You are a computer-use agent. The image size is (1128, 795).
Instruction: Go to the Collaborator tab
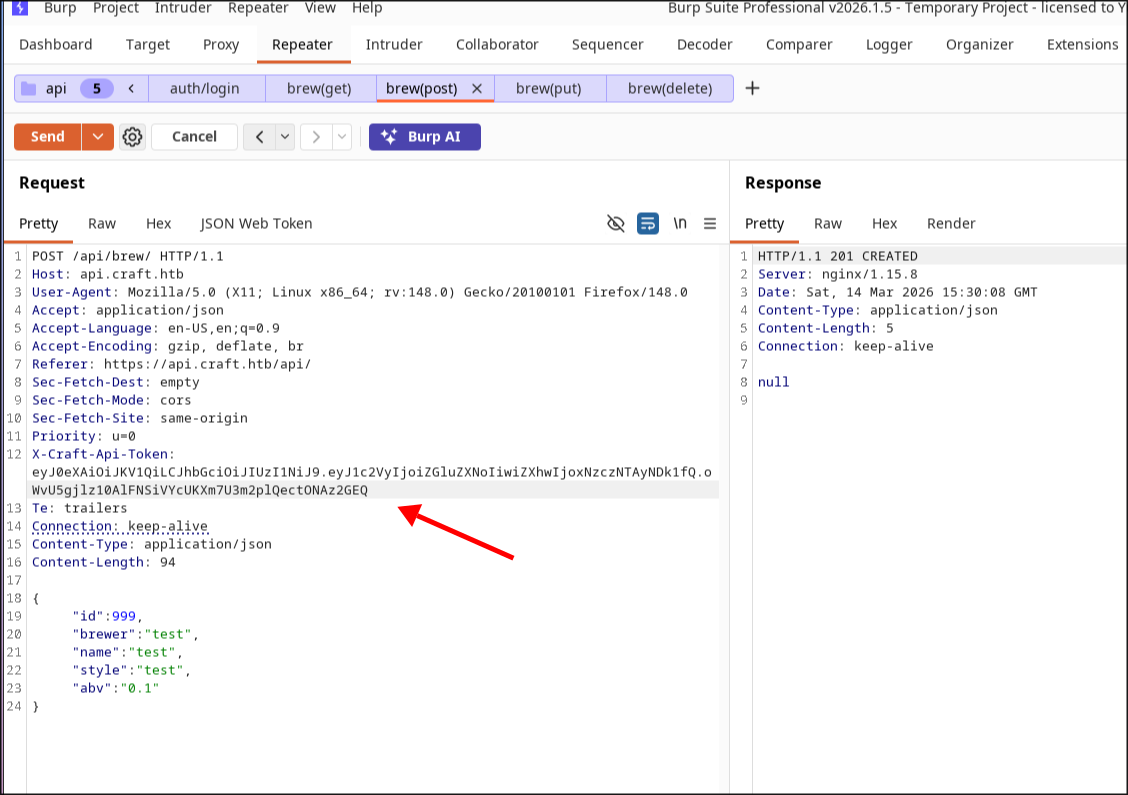(497, 45)
